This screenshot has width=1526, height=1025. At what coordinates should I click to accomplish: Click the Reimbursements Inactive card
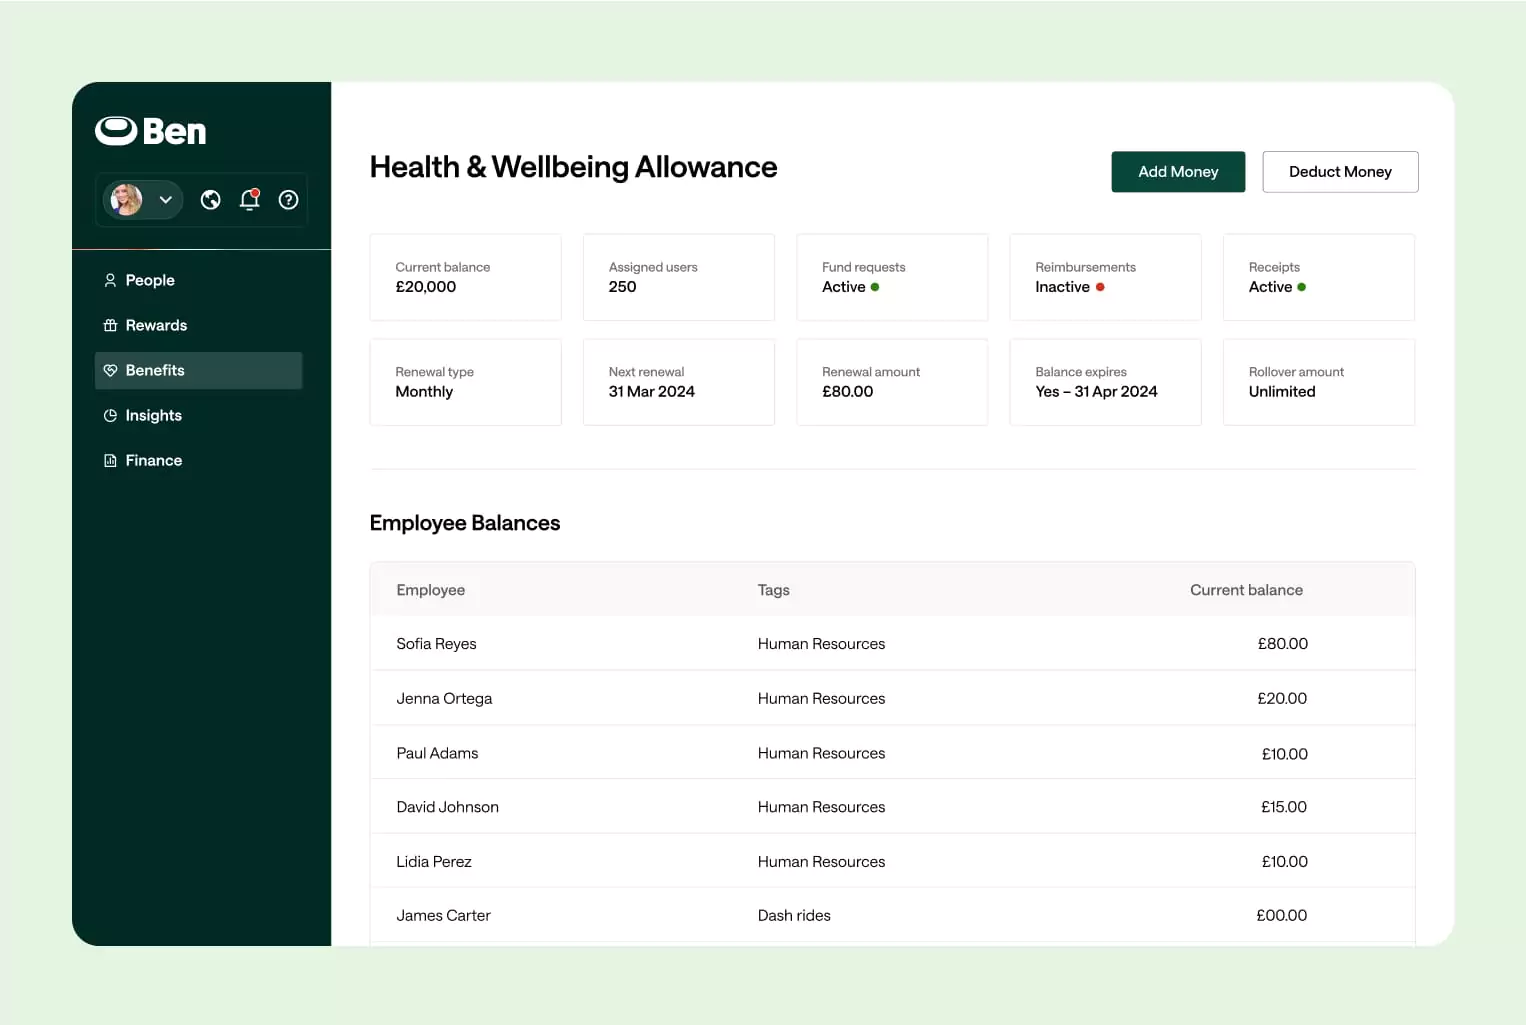[x=1105, y=277]
